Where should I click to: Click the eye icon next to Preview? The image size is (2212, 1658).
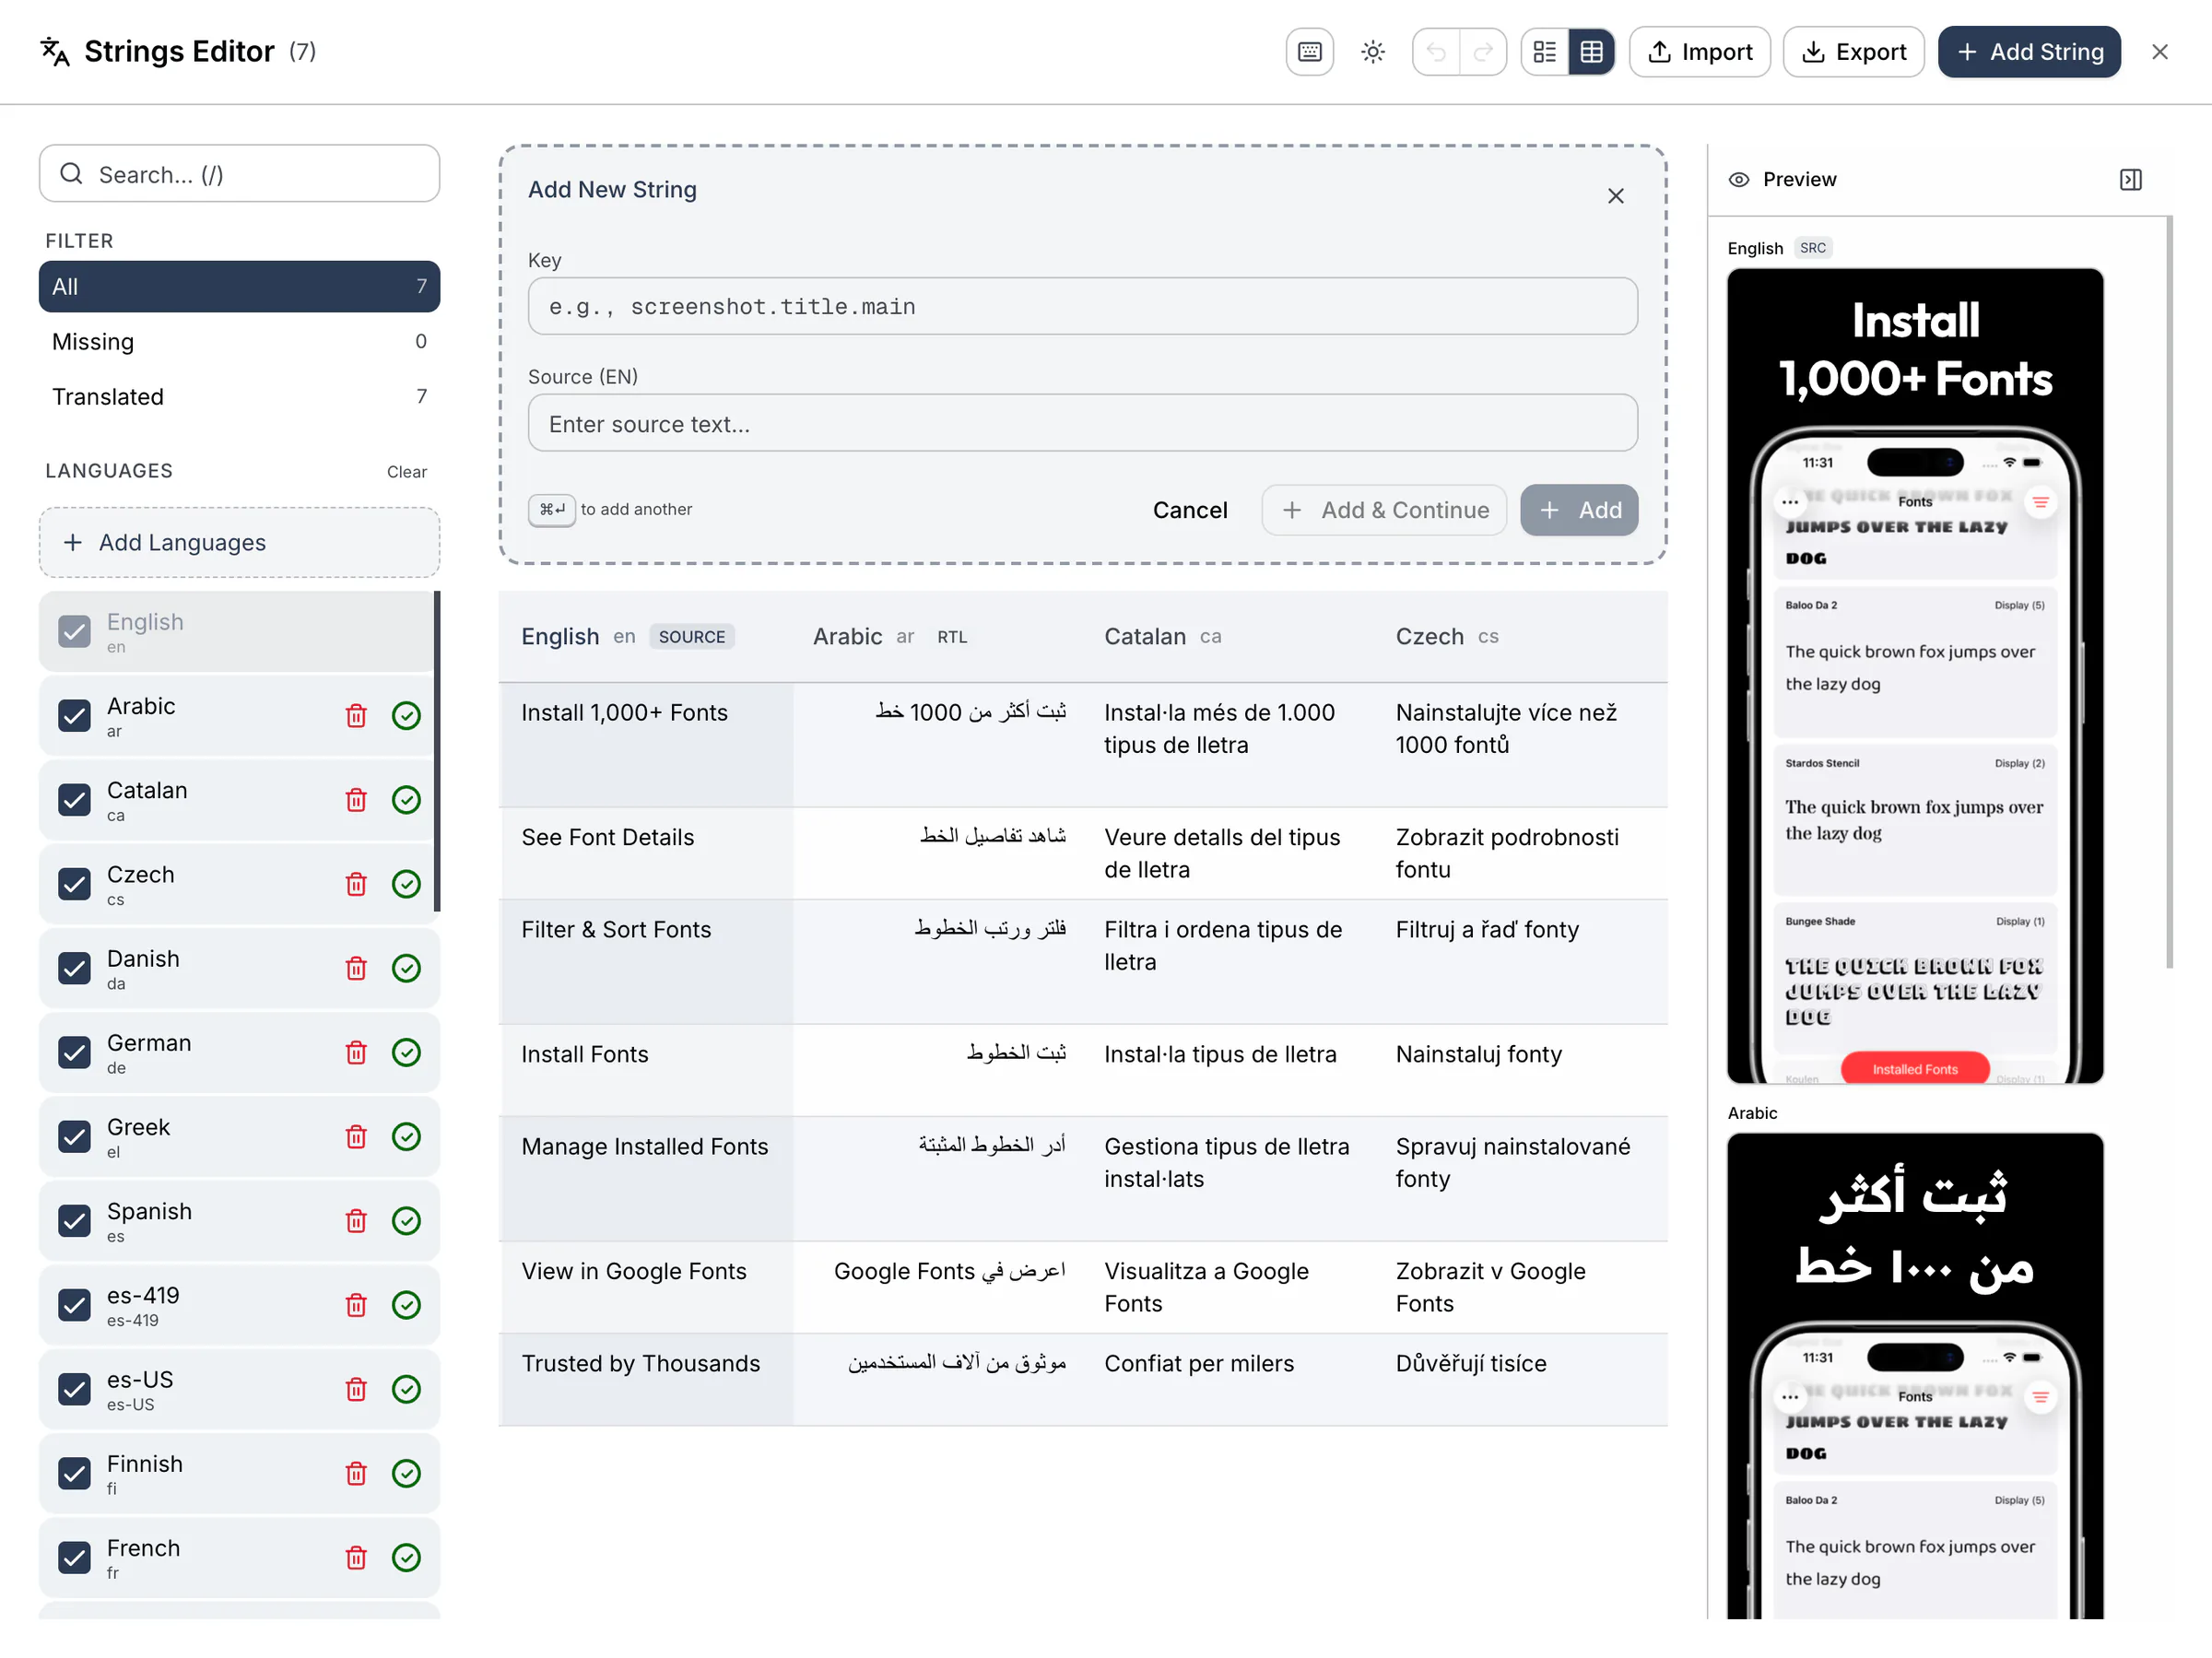tap(1739, 179)
